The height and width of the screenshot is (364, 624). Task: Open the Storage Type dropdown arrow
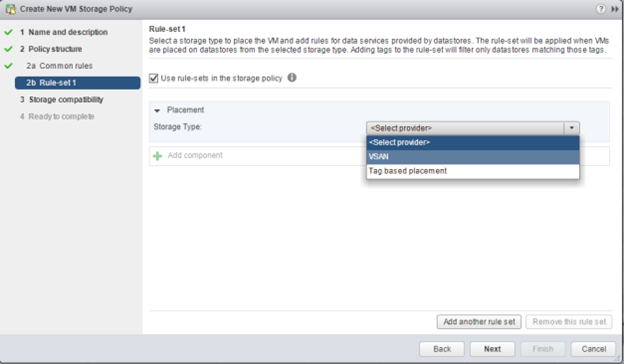coord(571,128)
